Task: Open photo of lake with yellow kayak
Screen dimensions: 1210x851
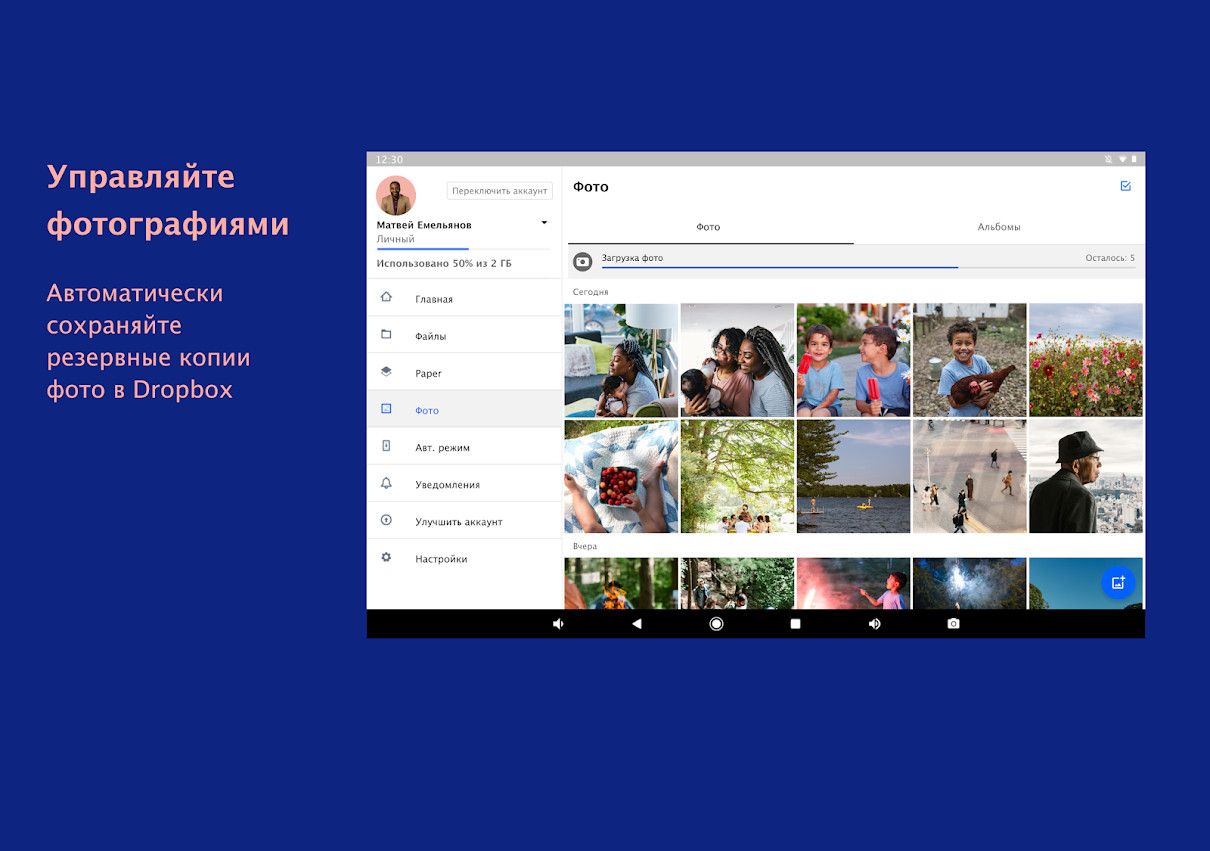Action: click(x=853, y=476)
